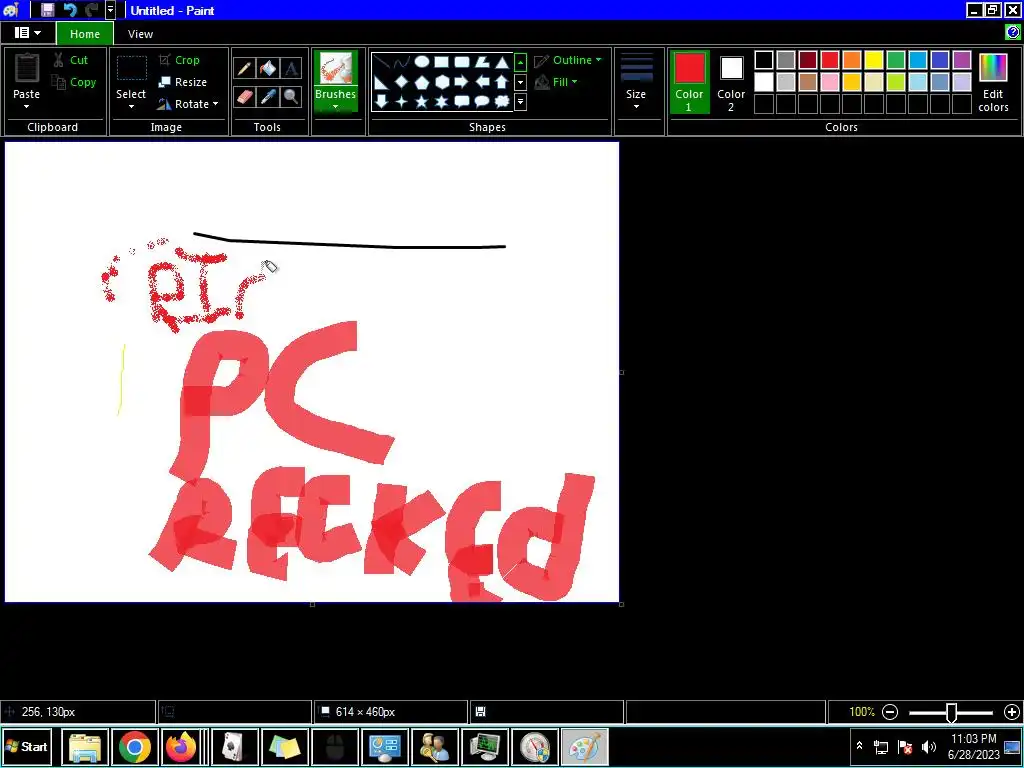Open the Outline dropdown
This screenshot has height=768, width=1024.
(568, 60)
